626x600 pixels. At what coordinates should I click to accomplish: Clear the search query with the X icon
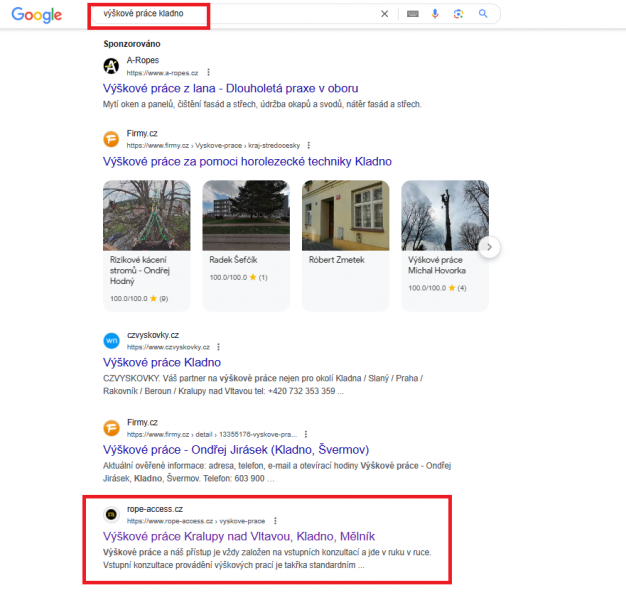click(384, 14)
